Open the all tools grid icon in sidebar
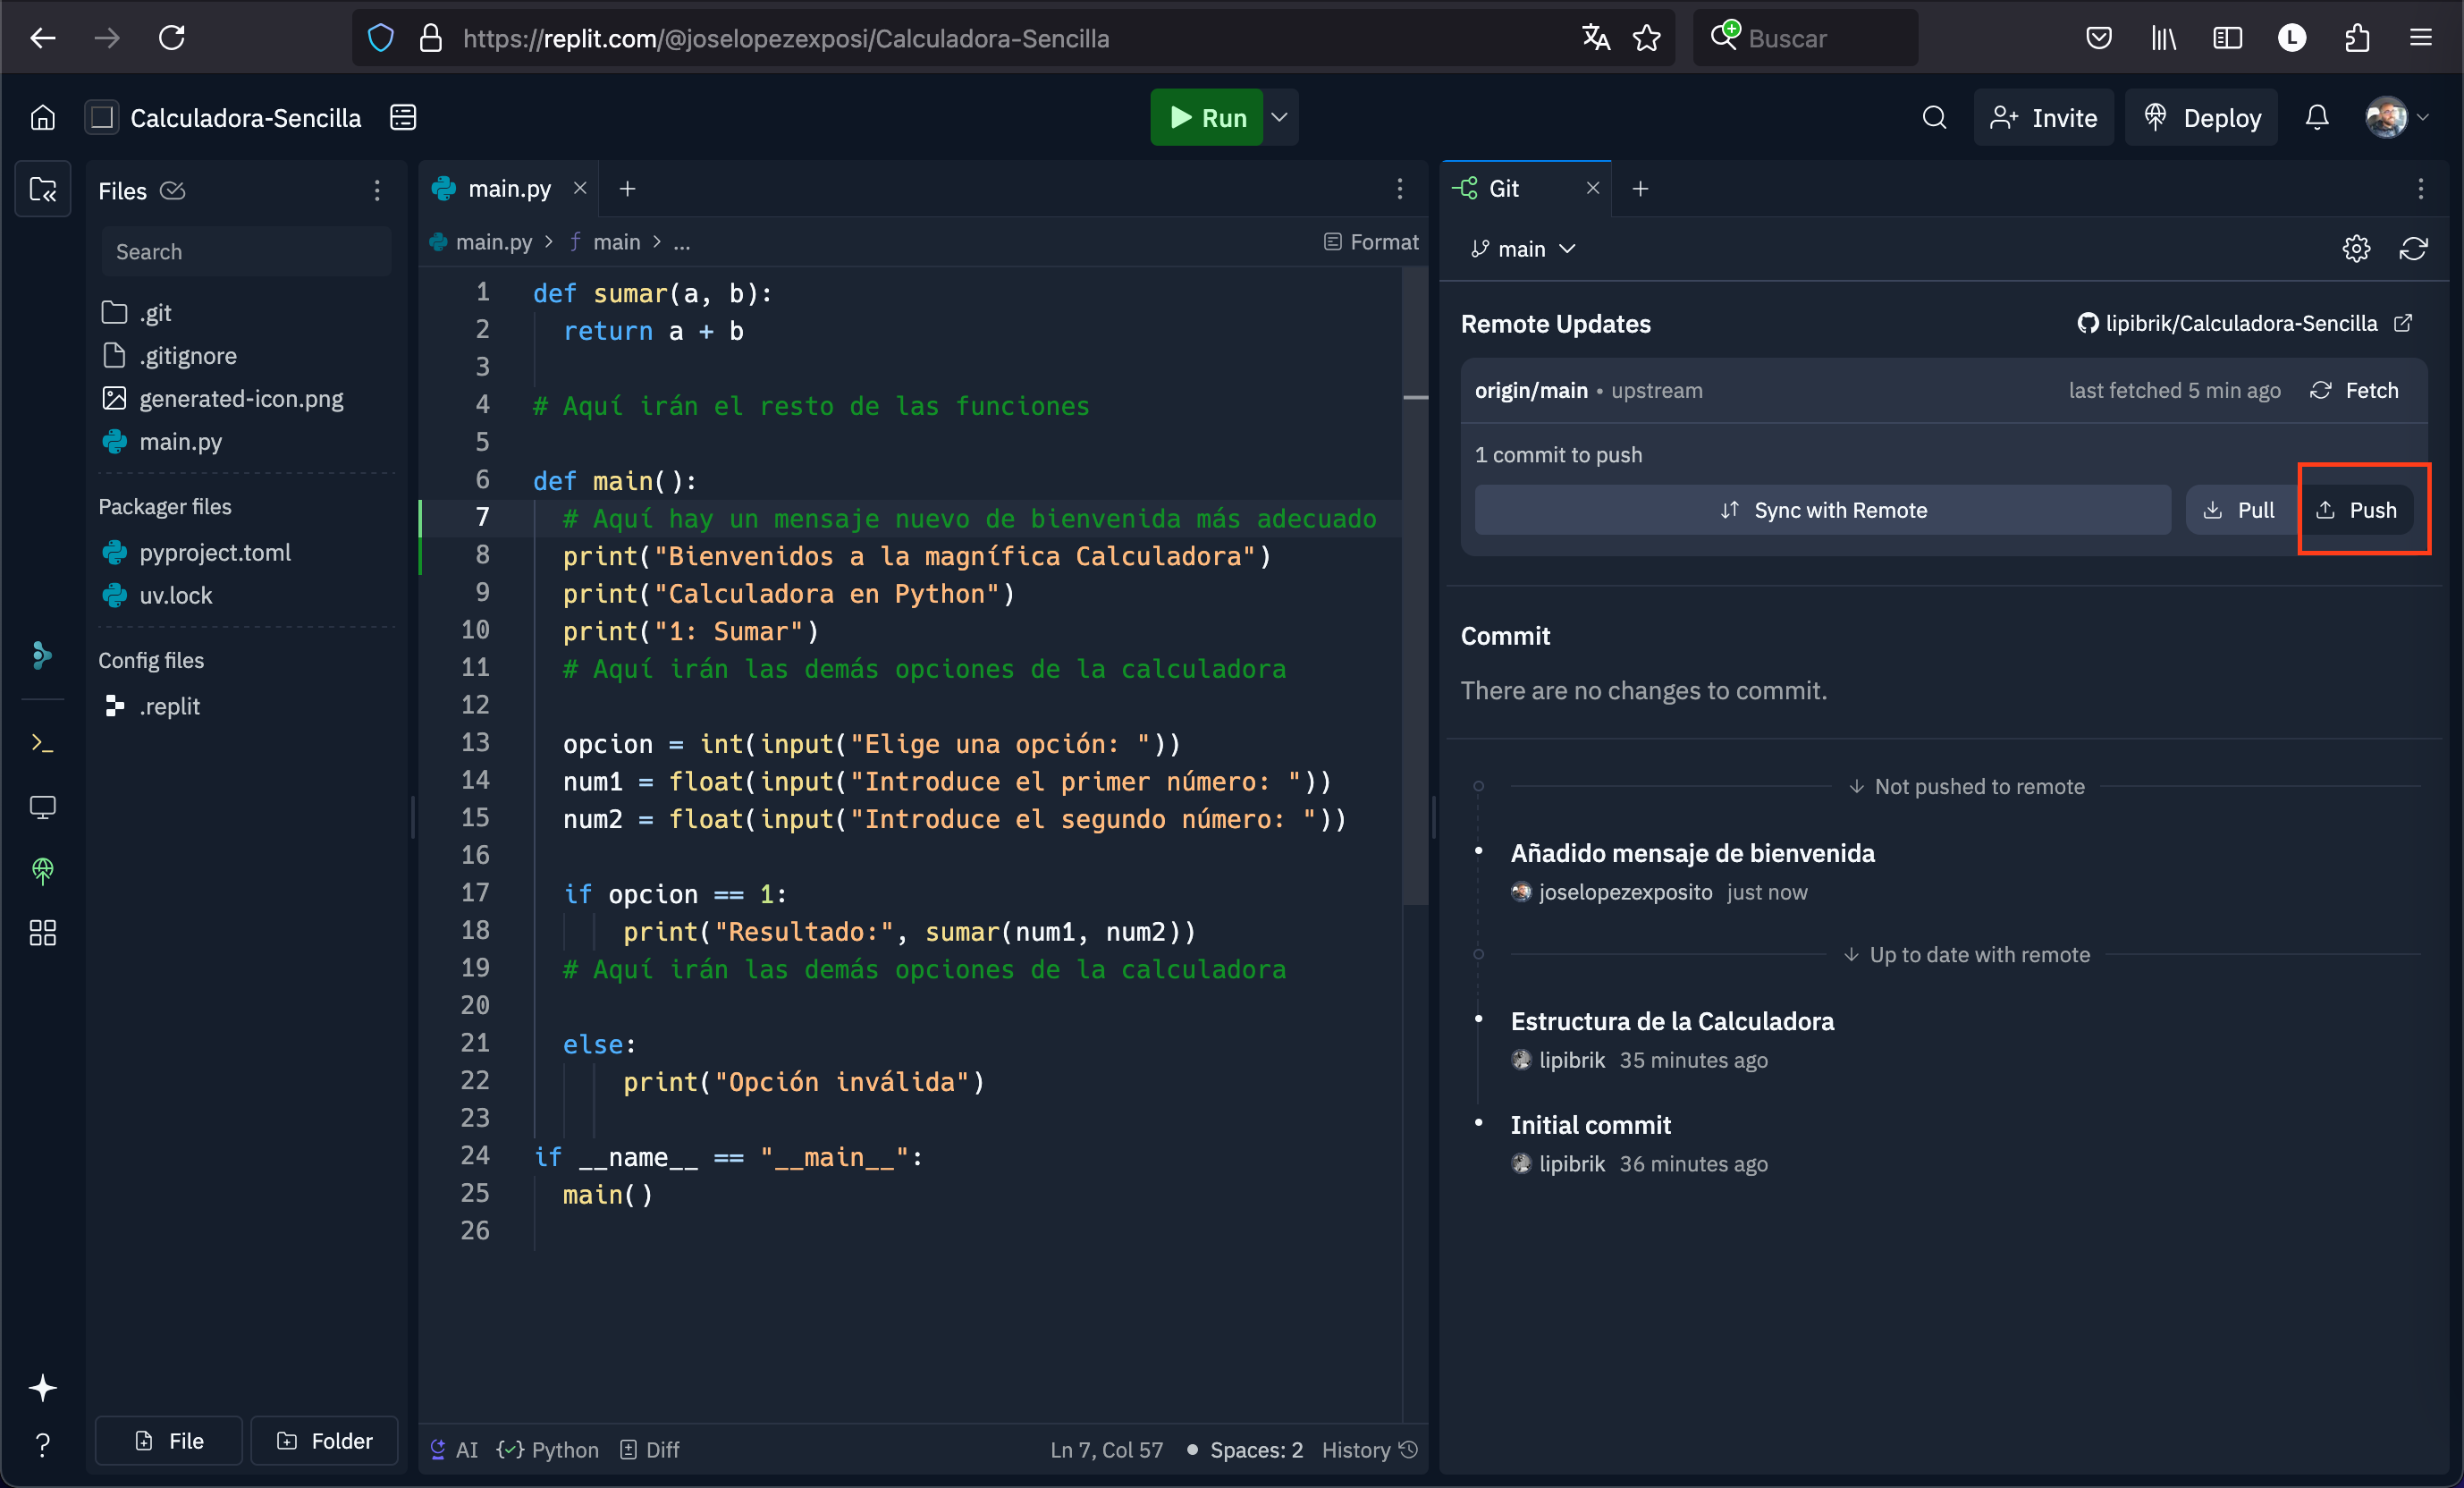 42,933
